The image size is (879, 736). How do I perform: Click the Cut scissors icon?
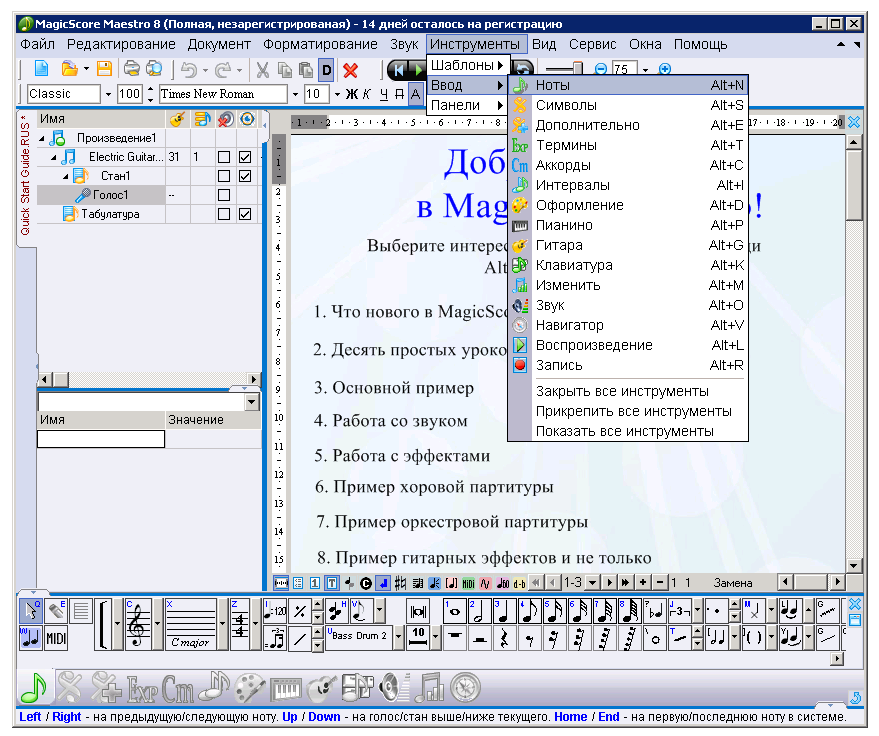tap(262, 70)
